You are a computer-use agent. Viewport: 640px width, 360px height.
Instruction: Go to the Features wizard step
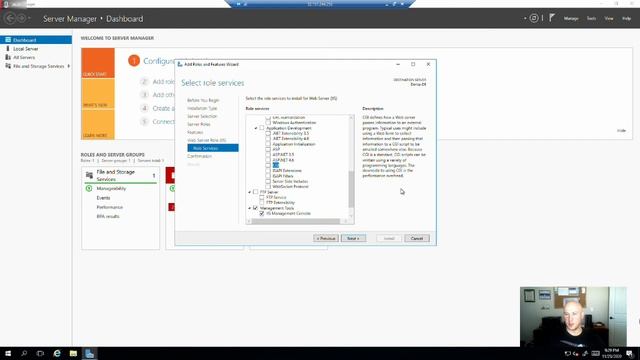point(195,132)
